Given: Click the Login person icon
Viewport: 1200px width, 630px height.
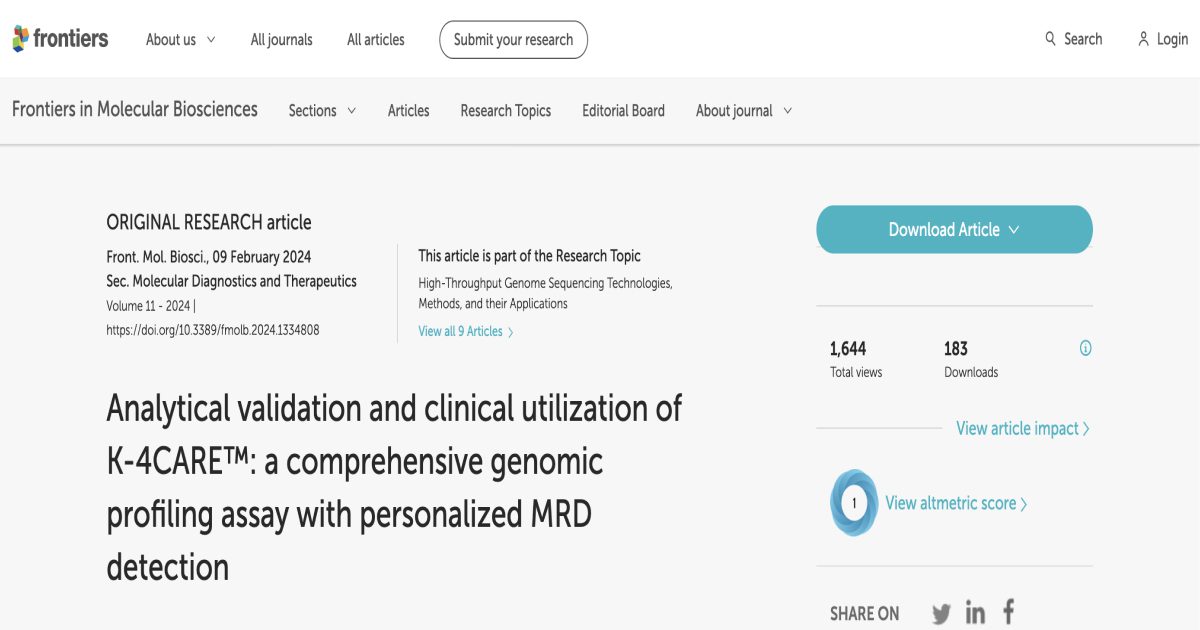Looking at the screenshot, I should 1144,39.
